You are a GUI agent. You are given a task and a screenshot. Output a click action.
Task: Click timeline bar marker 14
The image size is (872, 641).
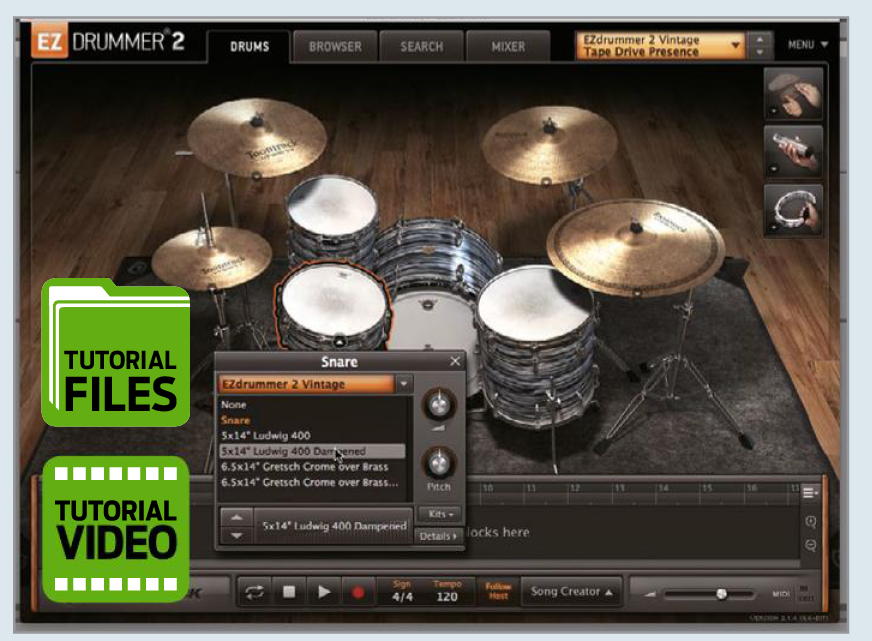tap(663, 488)
